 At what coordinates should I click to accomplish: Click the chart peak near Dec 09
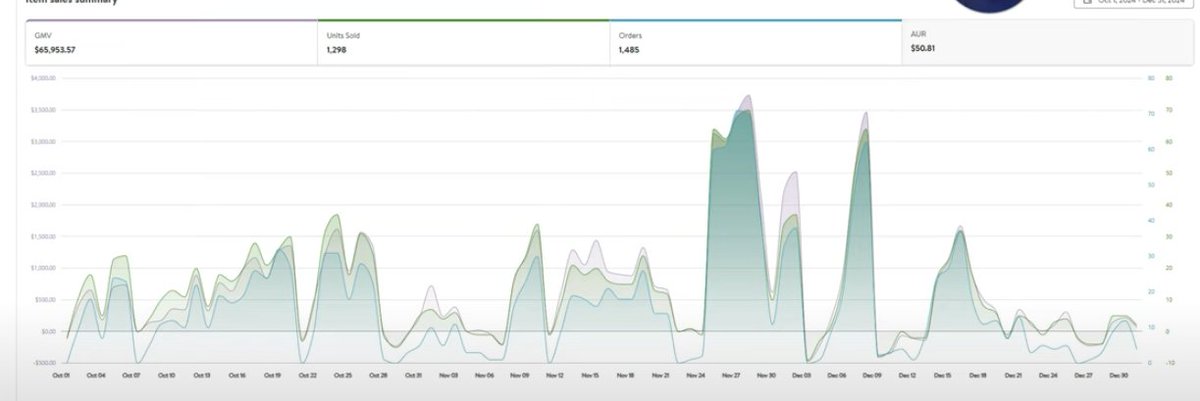[x=865, y=114]
